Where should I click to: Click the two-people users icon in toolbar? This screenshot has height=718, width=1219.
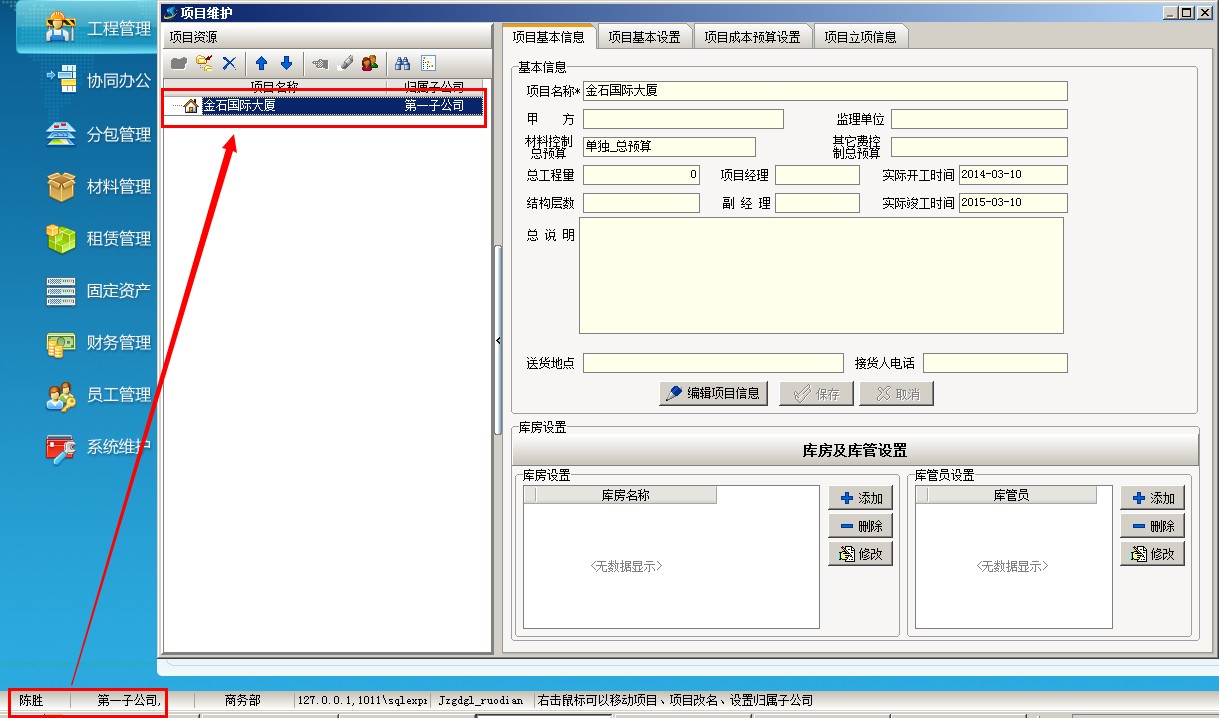pos(370,63)
